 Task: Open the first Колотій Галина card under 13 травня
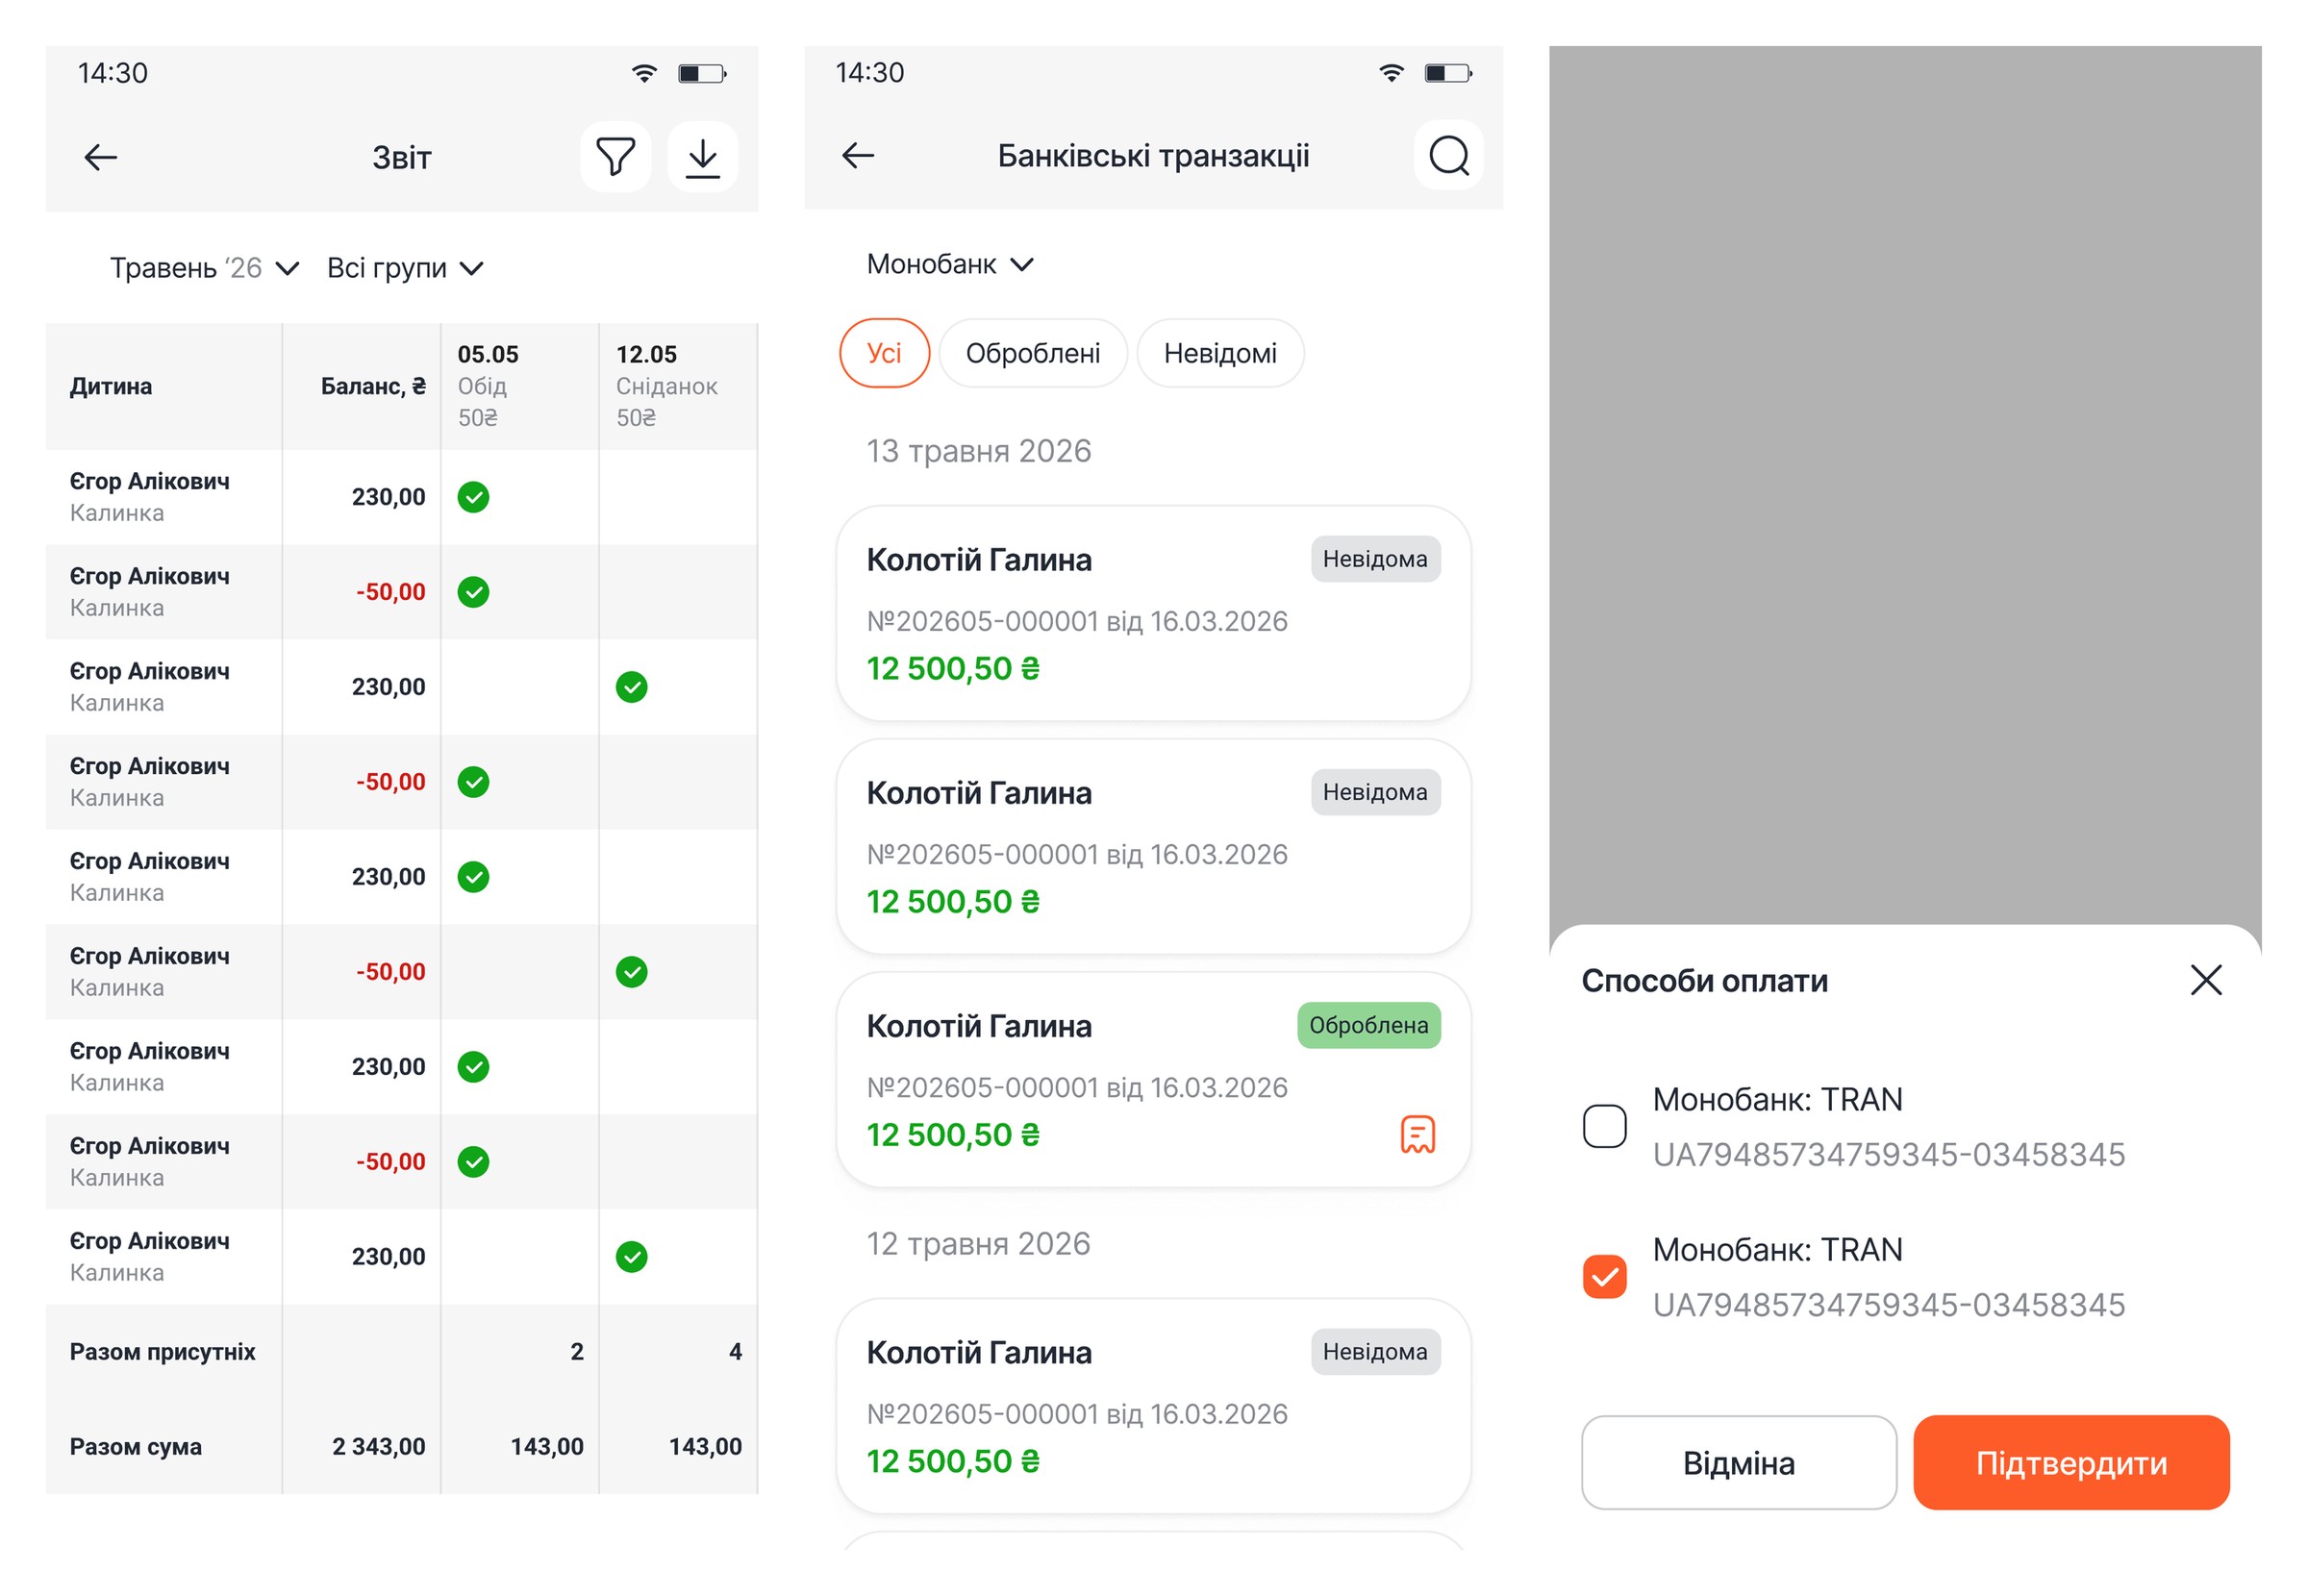(1153, 613)
